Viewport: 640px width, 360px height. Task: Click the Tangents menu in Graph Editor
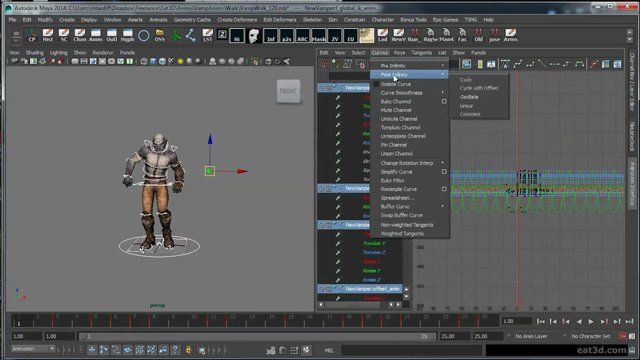pos(422,53)
